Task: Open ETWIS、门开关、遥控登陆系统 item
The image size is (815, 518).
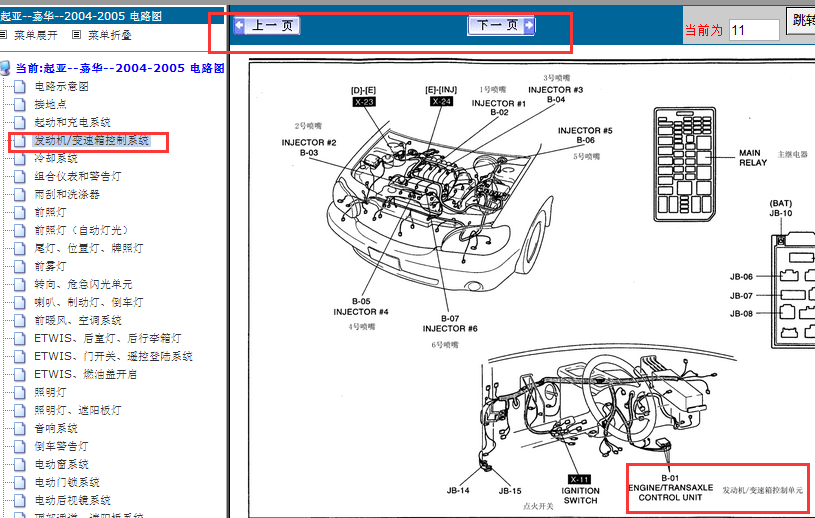Action: (x=113, y=356)
